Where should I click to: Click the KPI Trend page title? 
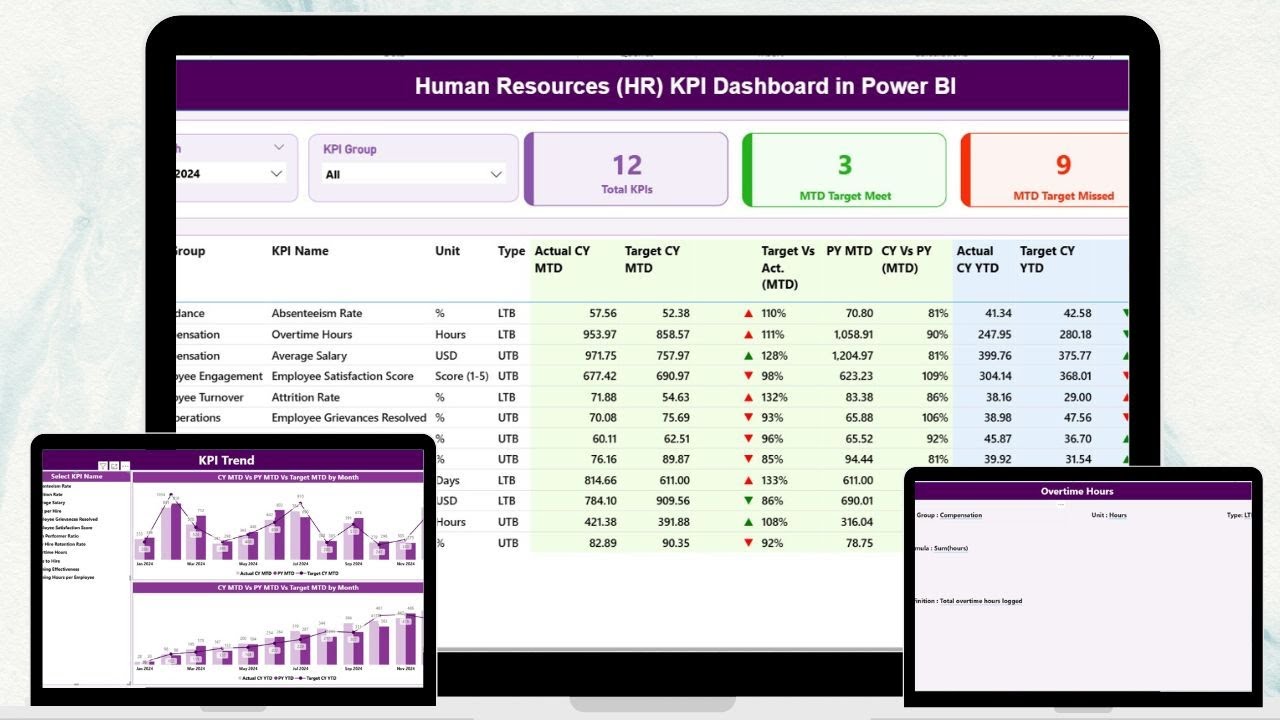click(227, 460)
